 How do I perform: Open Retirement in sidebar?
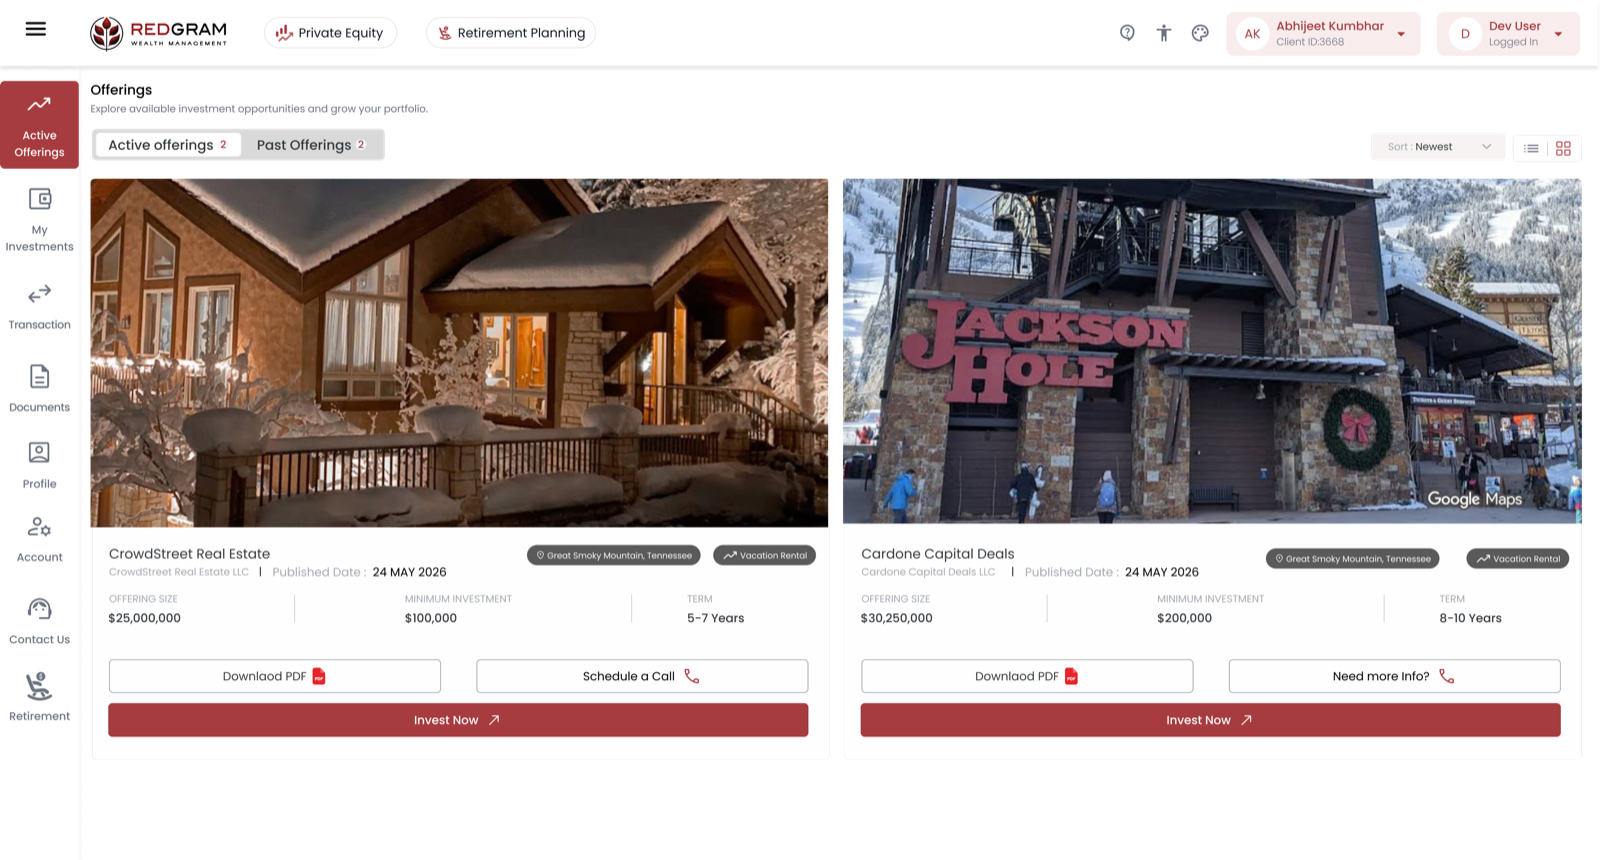point(39,698)
